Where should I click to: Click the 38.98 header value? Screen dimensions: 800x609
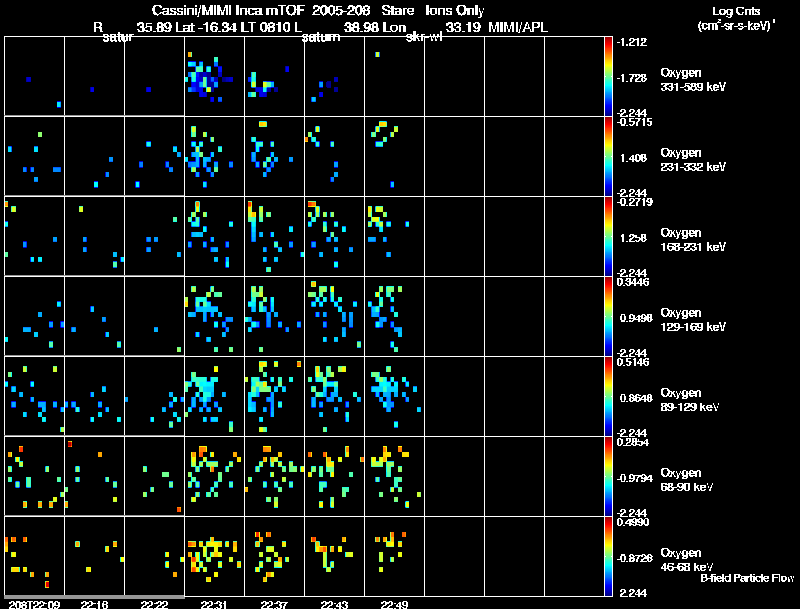coord(361,27)
